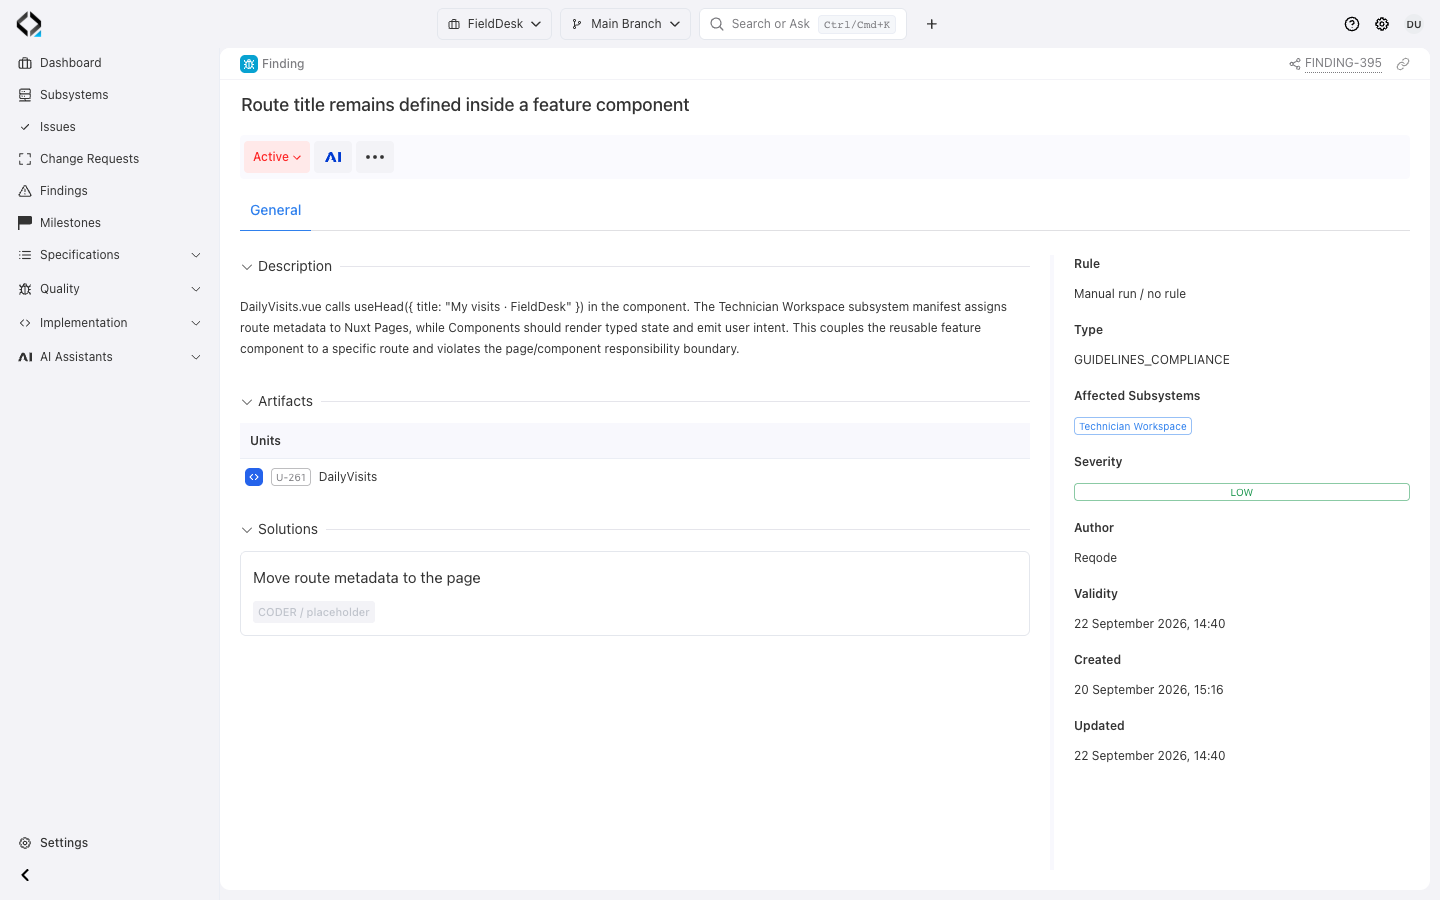Open the DailyVisits unit row

pyautogui.click(x=635, y=477)
